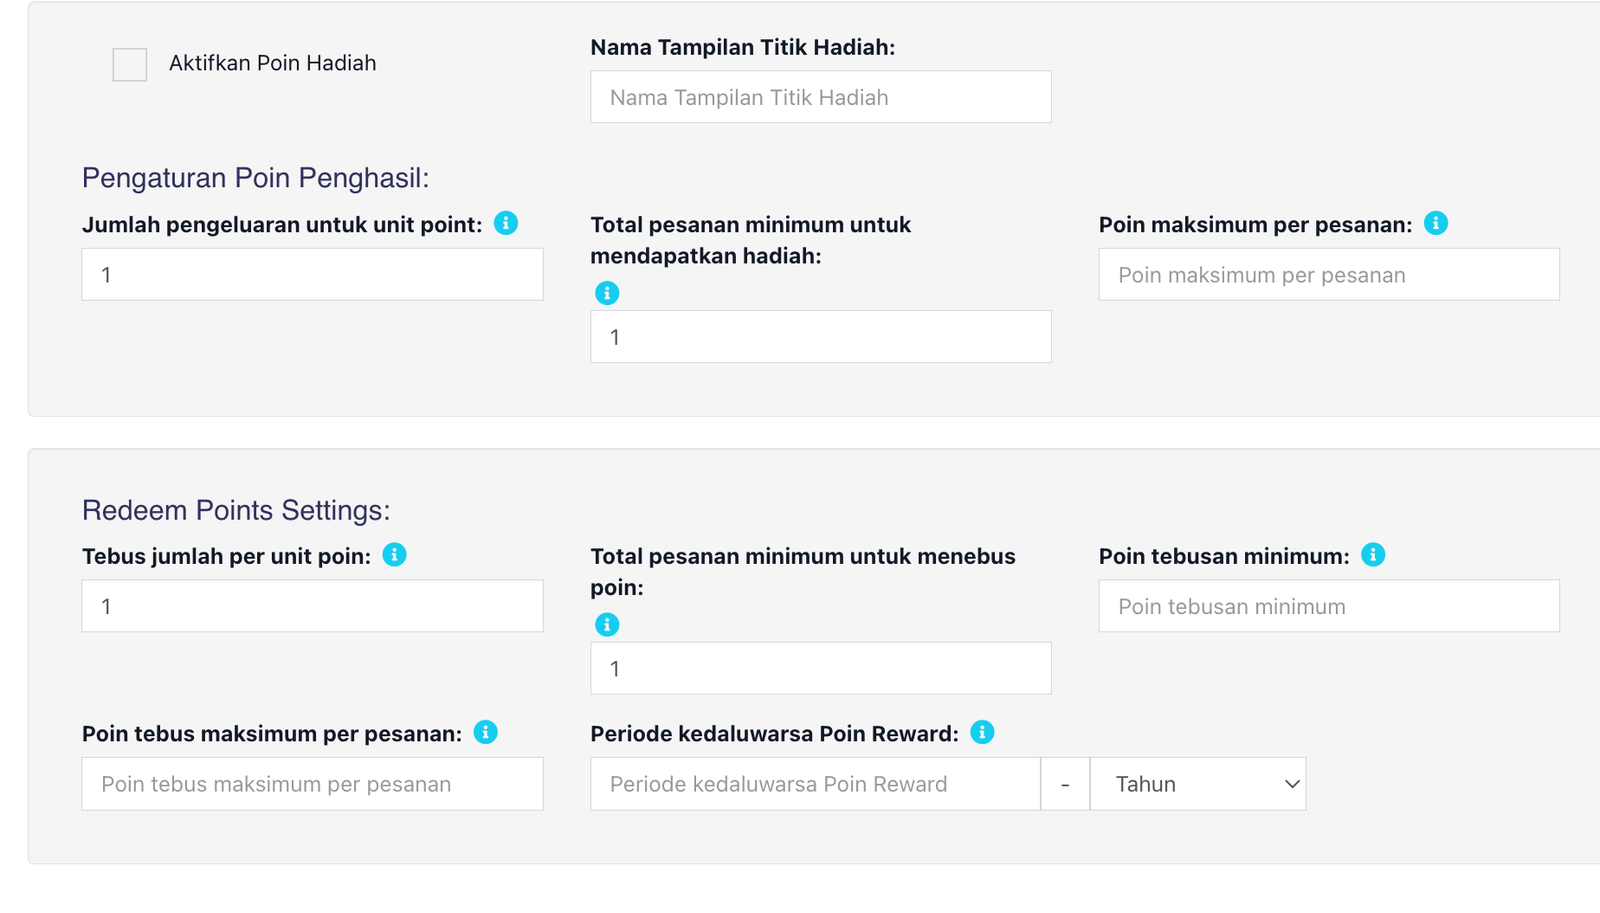This screenshot has width=1600, height=913.
Task: Click info icon beside Jumlah pengeluaran untuk unit point
Action: click(506, 223)
